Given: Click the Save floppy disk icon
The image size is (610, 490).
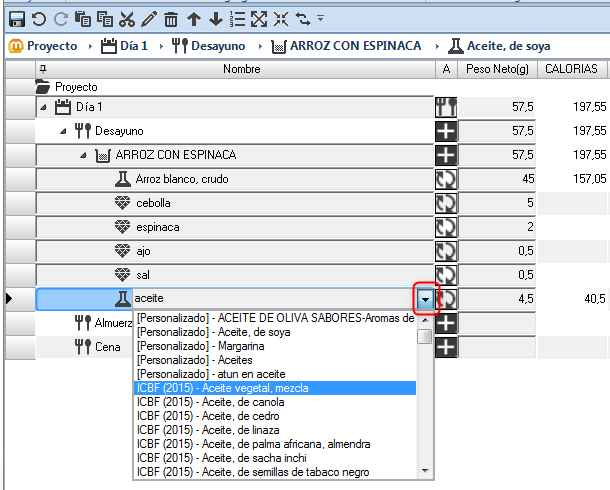Looking at the screenshot, I should click(x=17, y=19).
